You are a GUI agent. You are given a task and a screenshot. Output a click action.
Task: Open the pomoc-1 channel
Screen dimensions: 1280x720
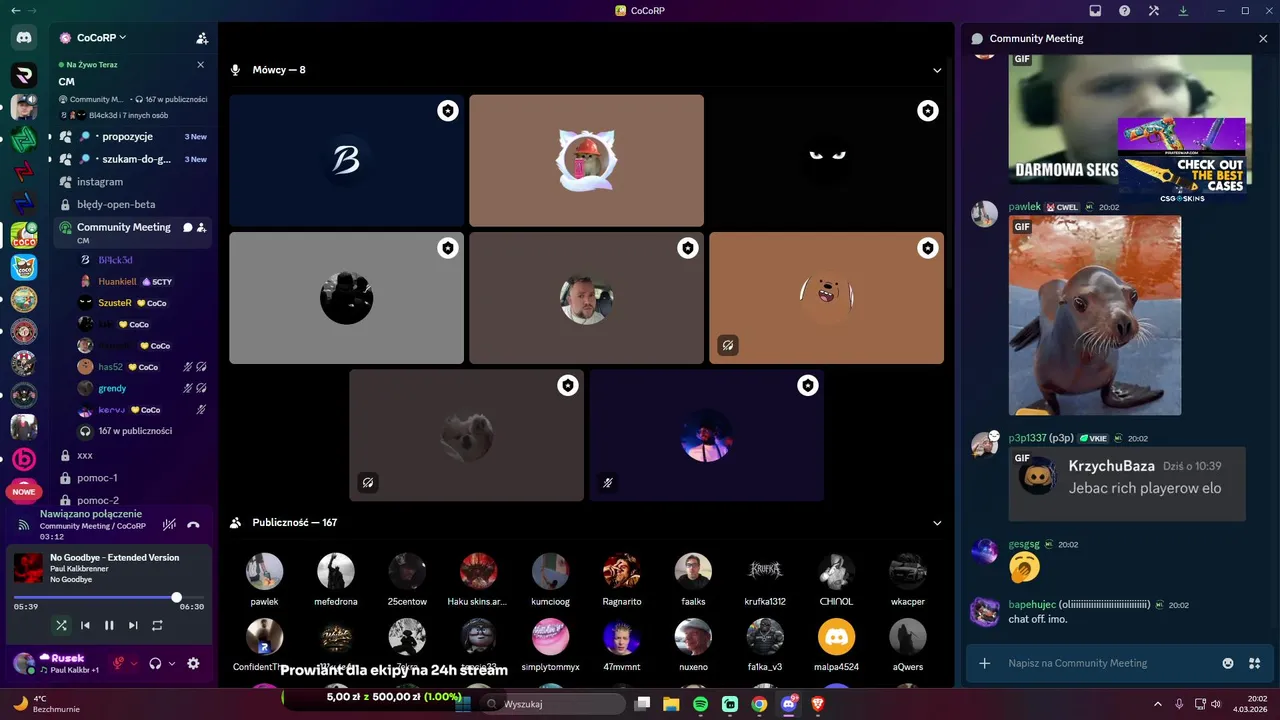132,478
